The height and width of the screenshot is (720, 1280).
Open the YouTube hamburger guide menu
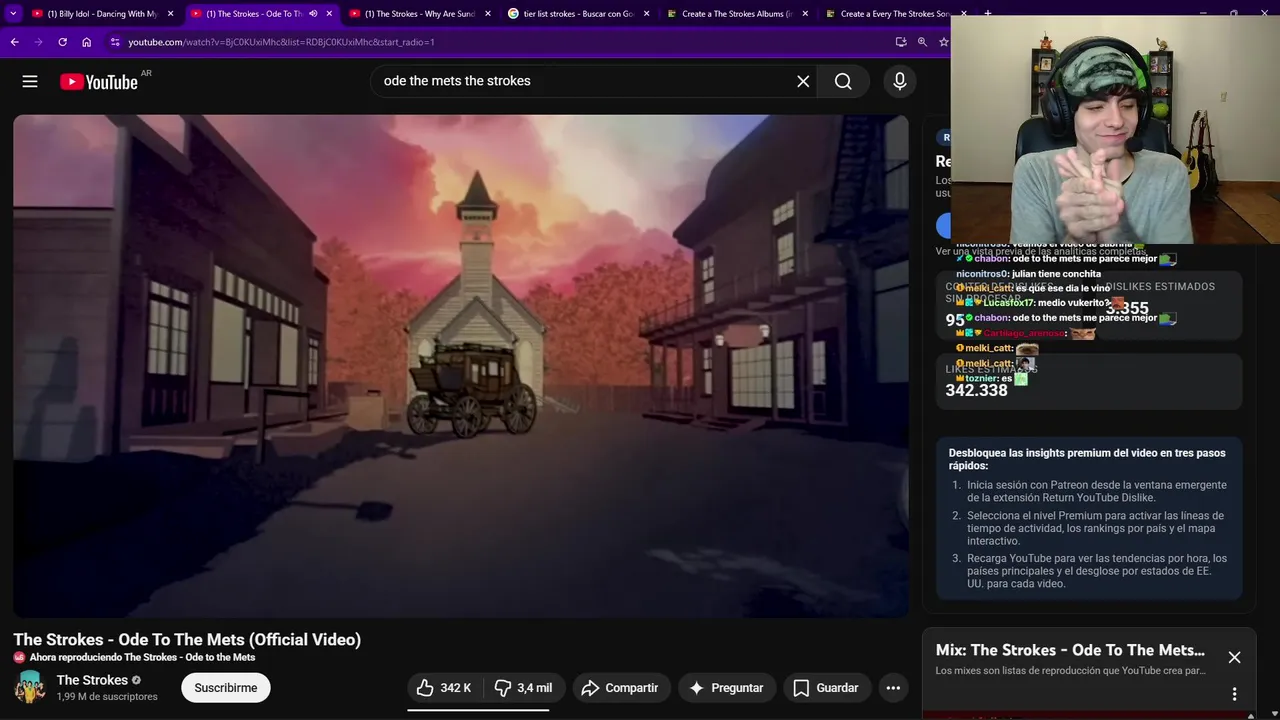tap(30, 82)
